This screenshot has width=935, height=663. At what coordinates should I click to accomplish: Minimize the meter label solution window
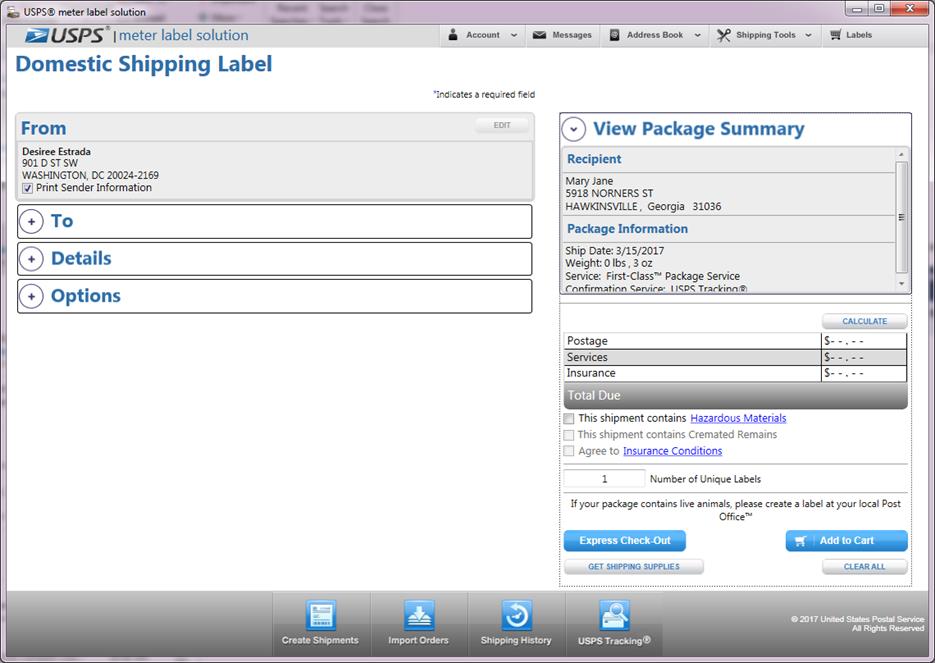click(x=857, y=8)
